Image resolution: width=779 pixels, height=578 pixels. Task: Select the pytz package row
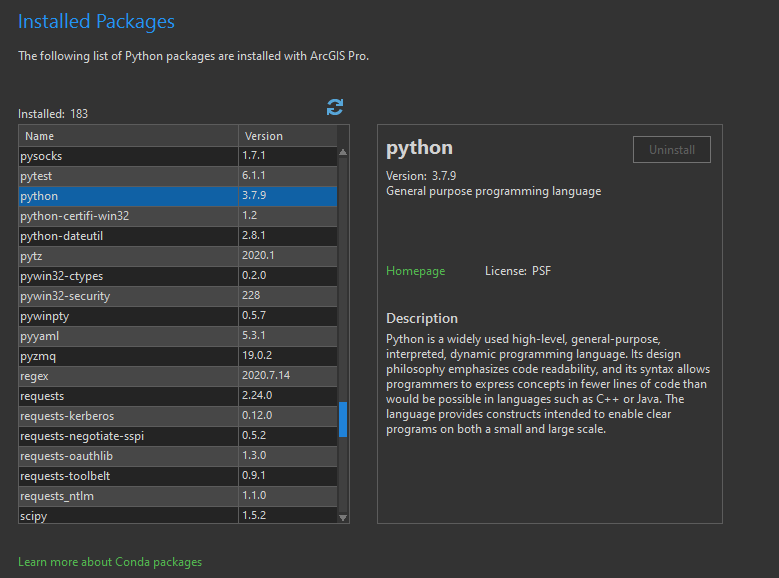(x=178, y=256)
